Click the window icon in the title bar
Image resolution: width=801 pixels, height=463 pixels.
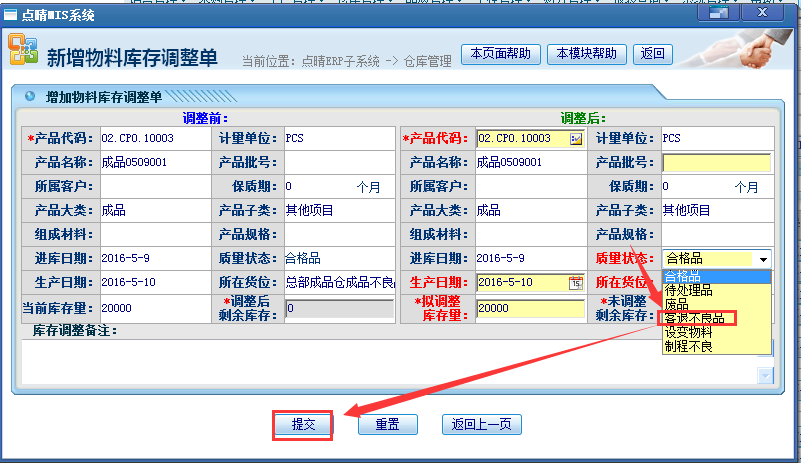(11, 14)
